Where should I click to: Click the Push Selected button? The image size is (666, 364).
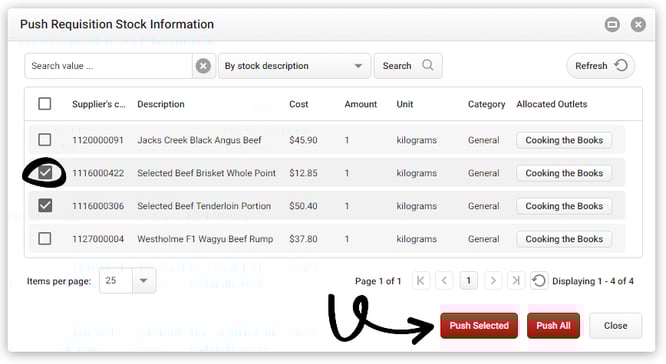tap(479, 326)
